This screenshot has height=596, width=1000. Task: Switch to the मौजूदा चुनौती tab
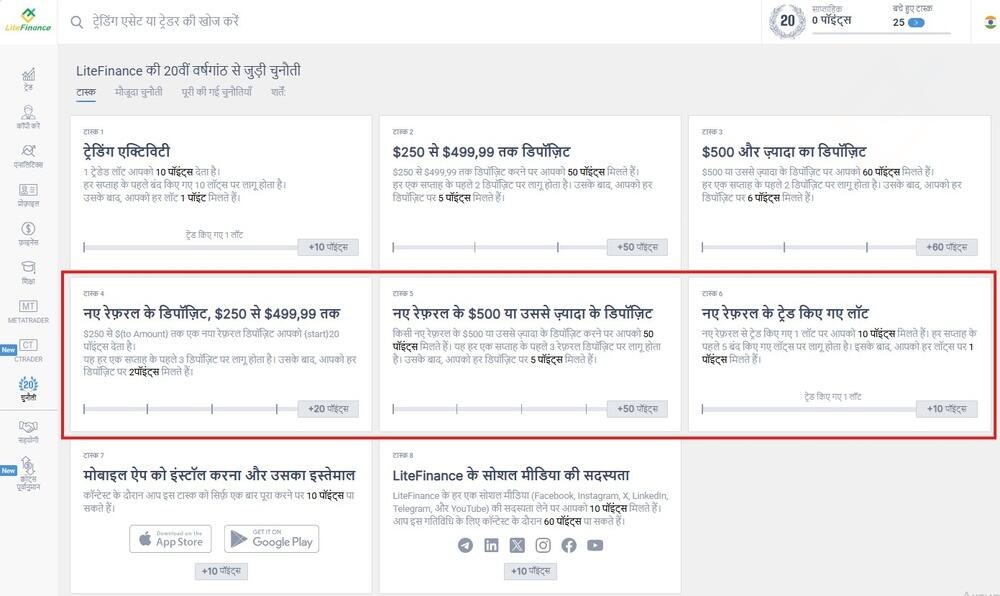[x=138, y=92]
